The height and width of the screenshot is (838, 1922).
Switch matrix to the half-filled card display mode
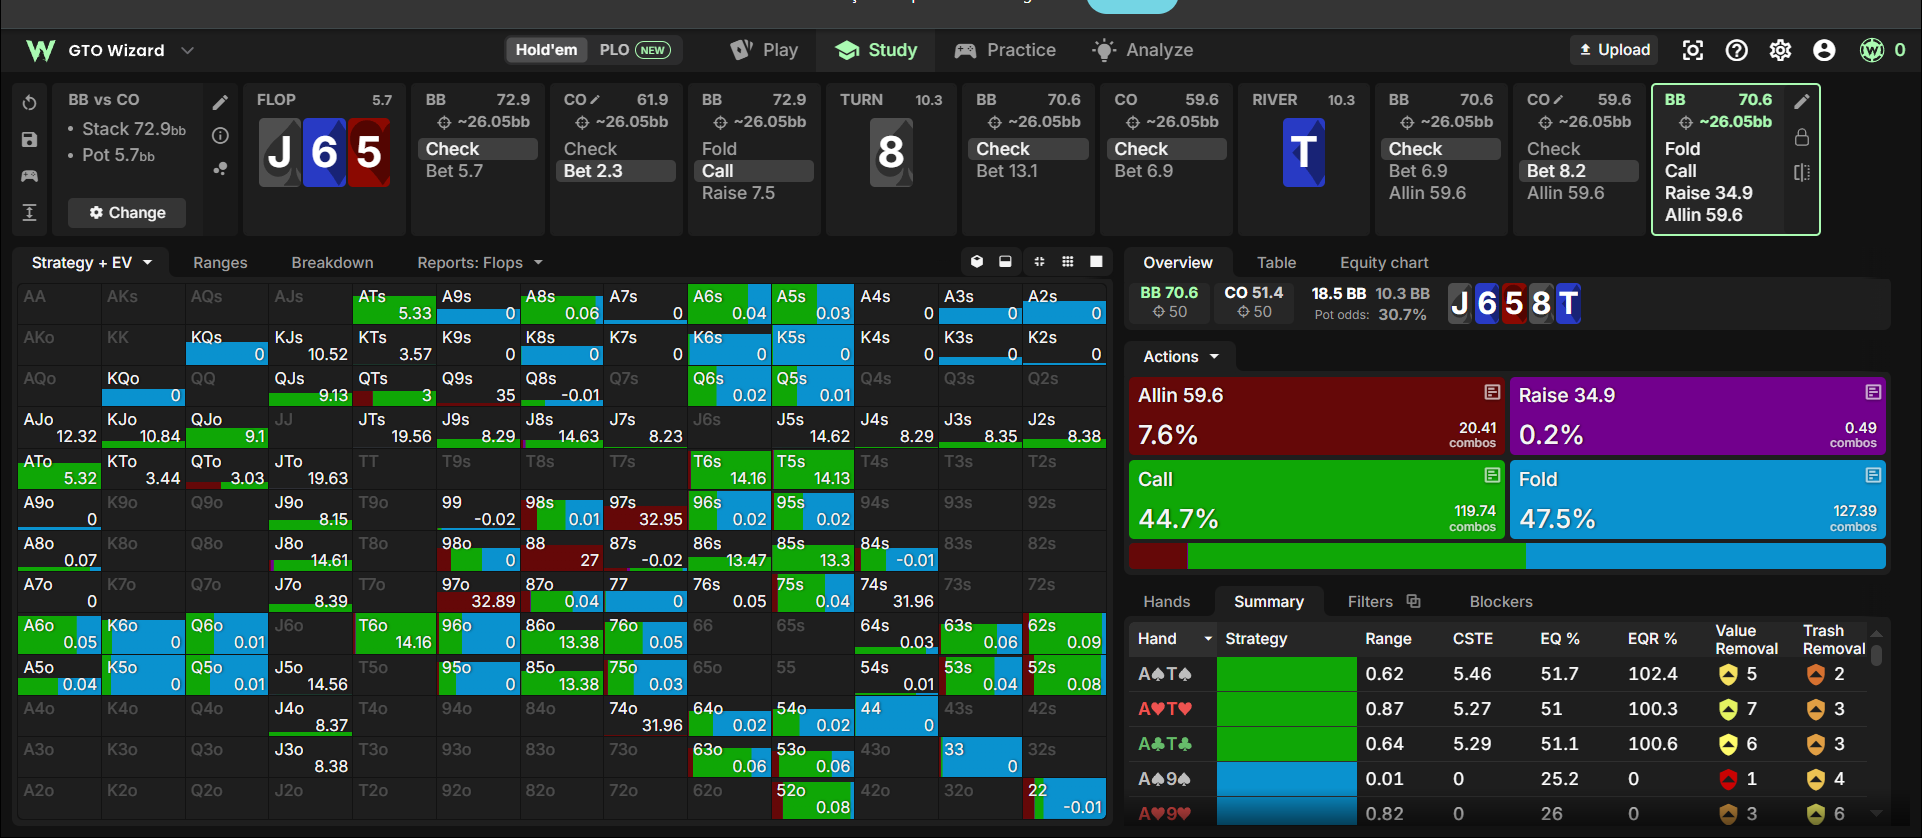(1005, 262)
